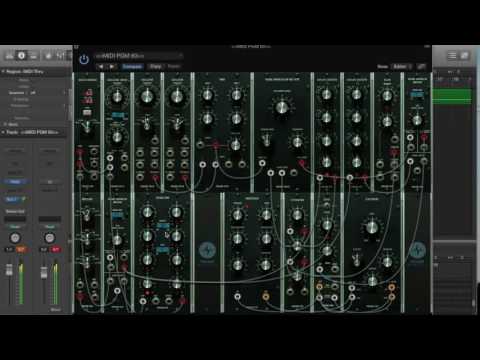Click the link icon in plug-in header

pyautogui.click(x=421, y=66)
